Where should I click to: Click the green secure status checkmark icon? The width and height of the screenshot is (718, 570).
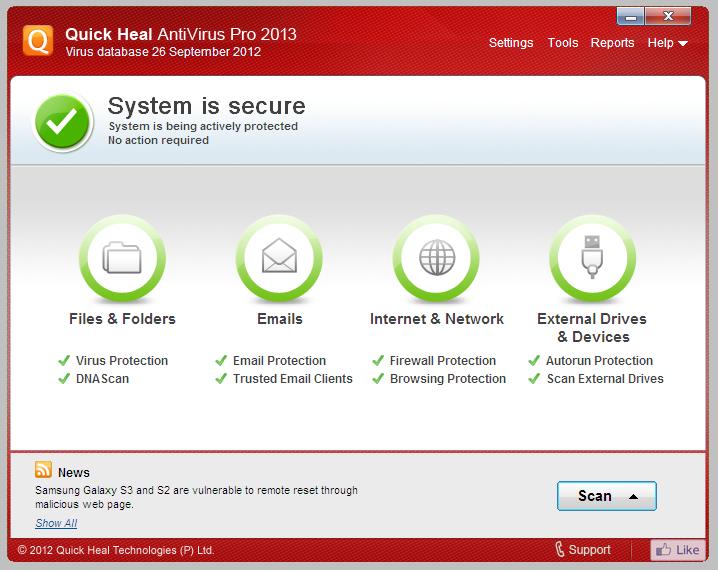(x=63, y=122)
